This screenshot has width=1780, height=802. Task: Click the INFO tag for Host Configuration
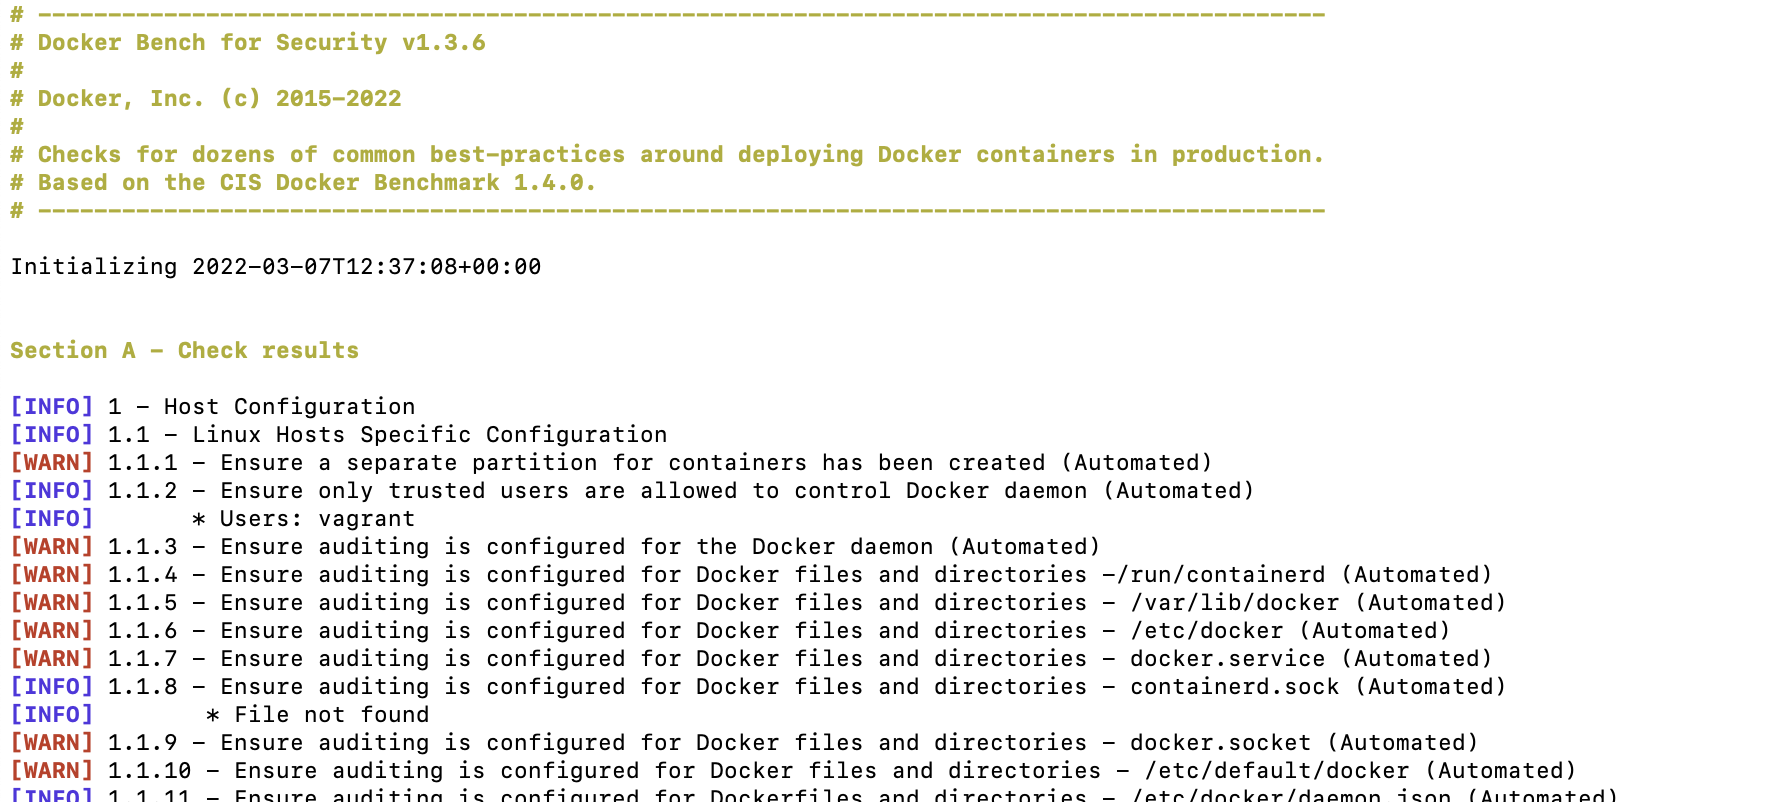click(x=52, y=407)
